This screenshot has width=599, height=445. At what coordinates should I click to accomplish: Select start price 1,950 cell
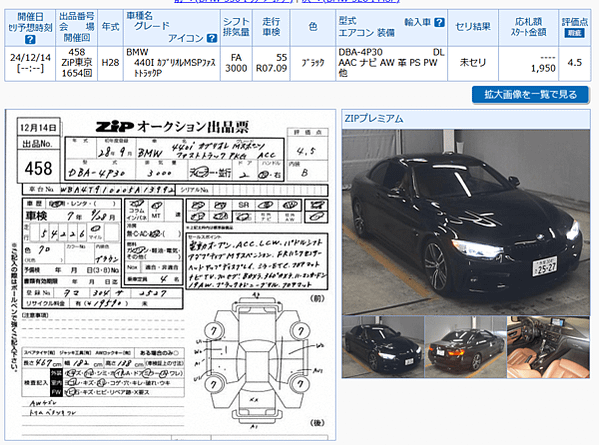529,63
